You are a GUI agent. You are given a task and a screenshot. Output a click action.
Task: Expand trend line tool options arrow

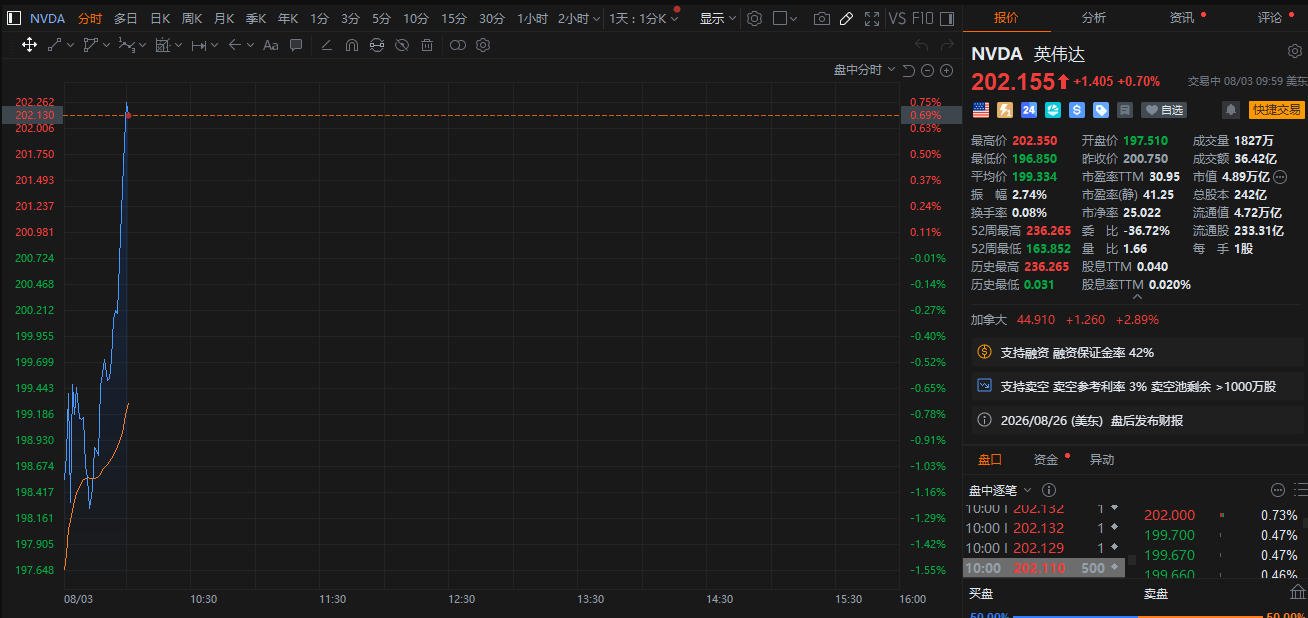click(70, 45)
